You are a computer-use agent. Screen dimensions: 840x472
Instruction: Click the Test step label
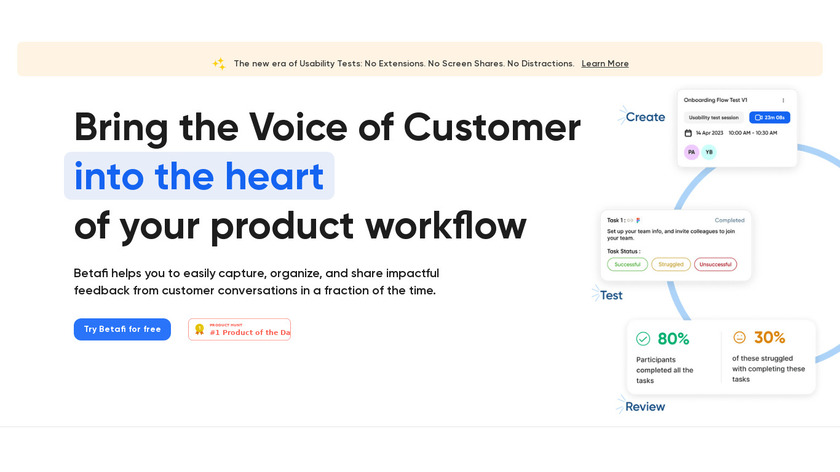[611, 295]
